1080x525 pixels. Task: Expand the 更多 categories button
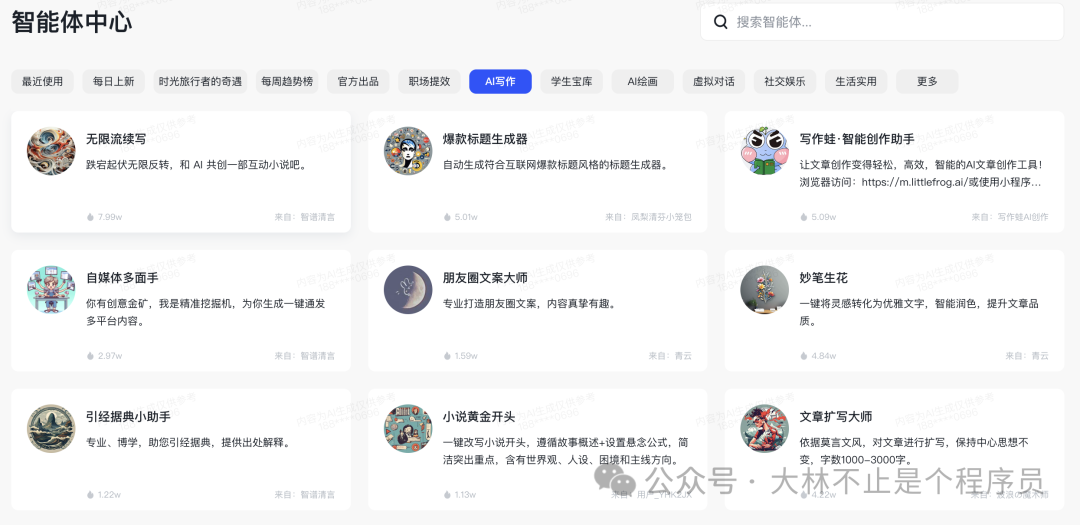click(927, 81)
